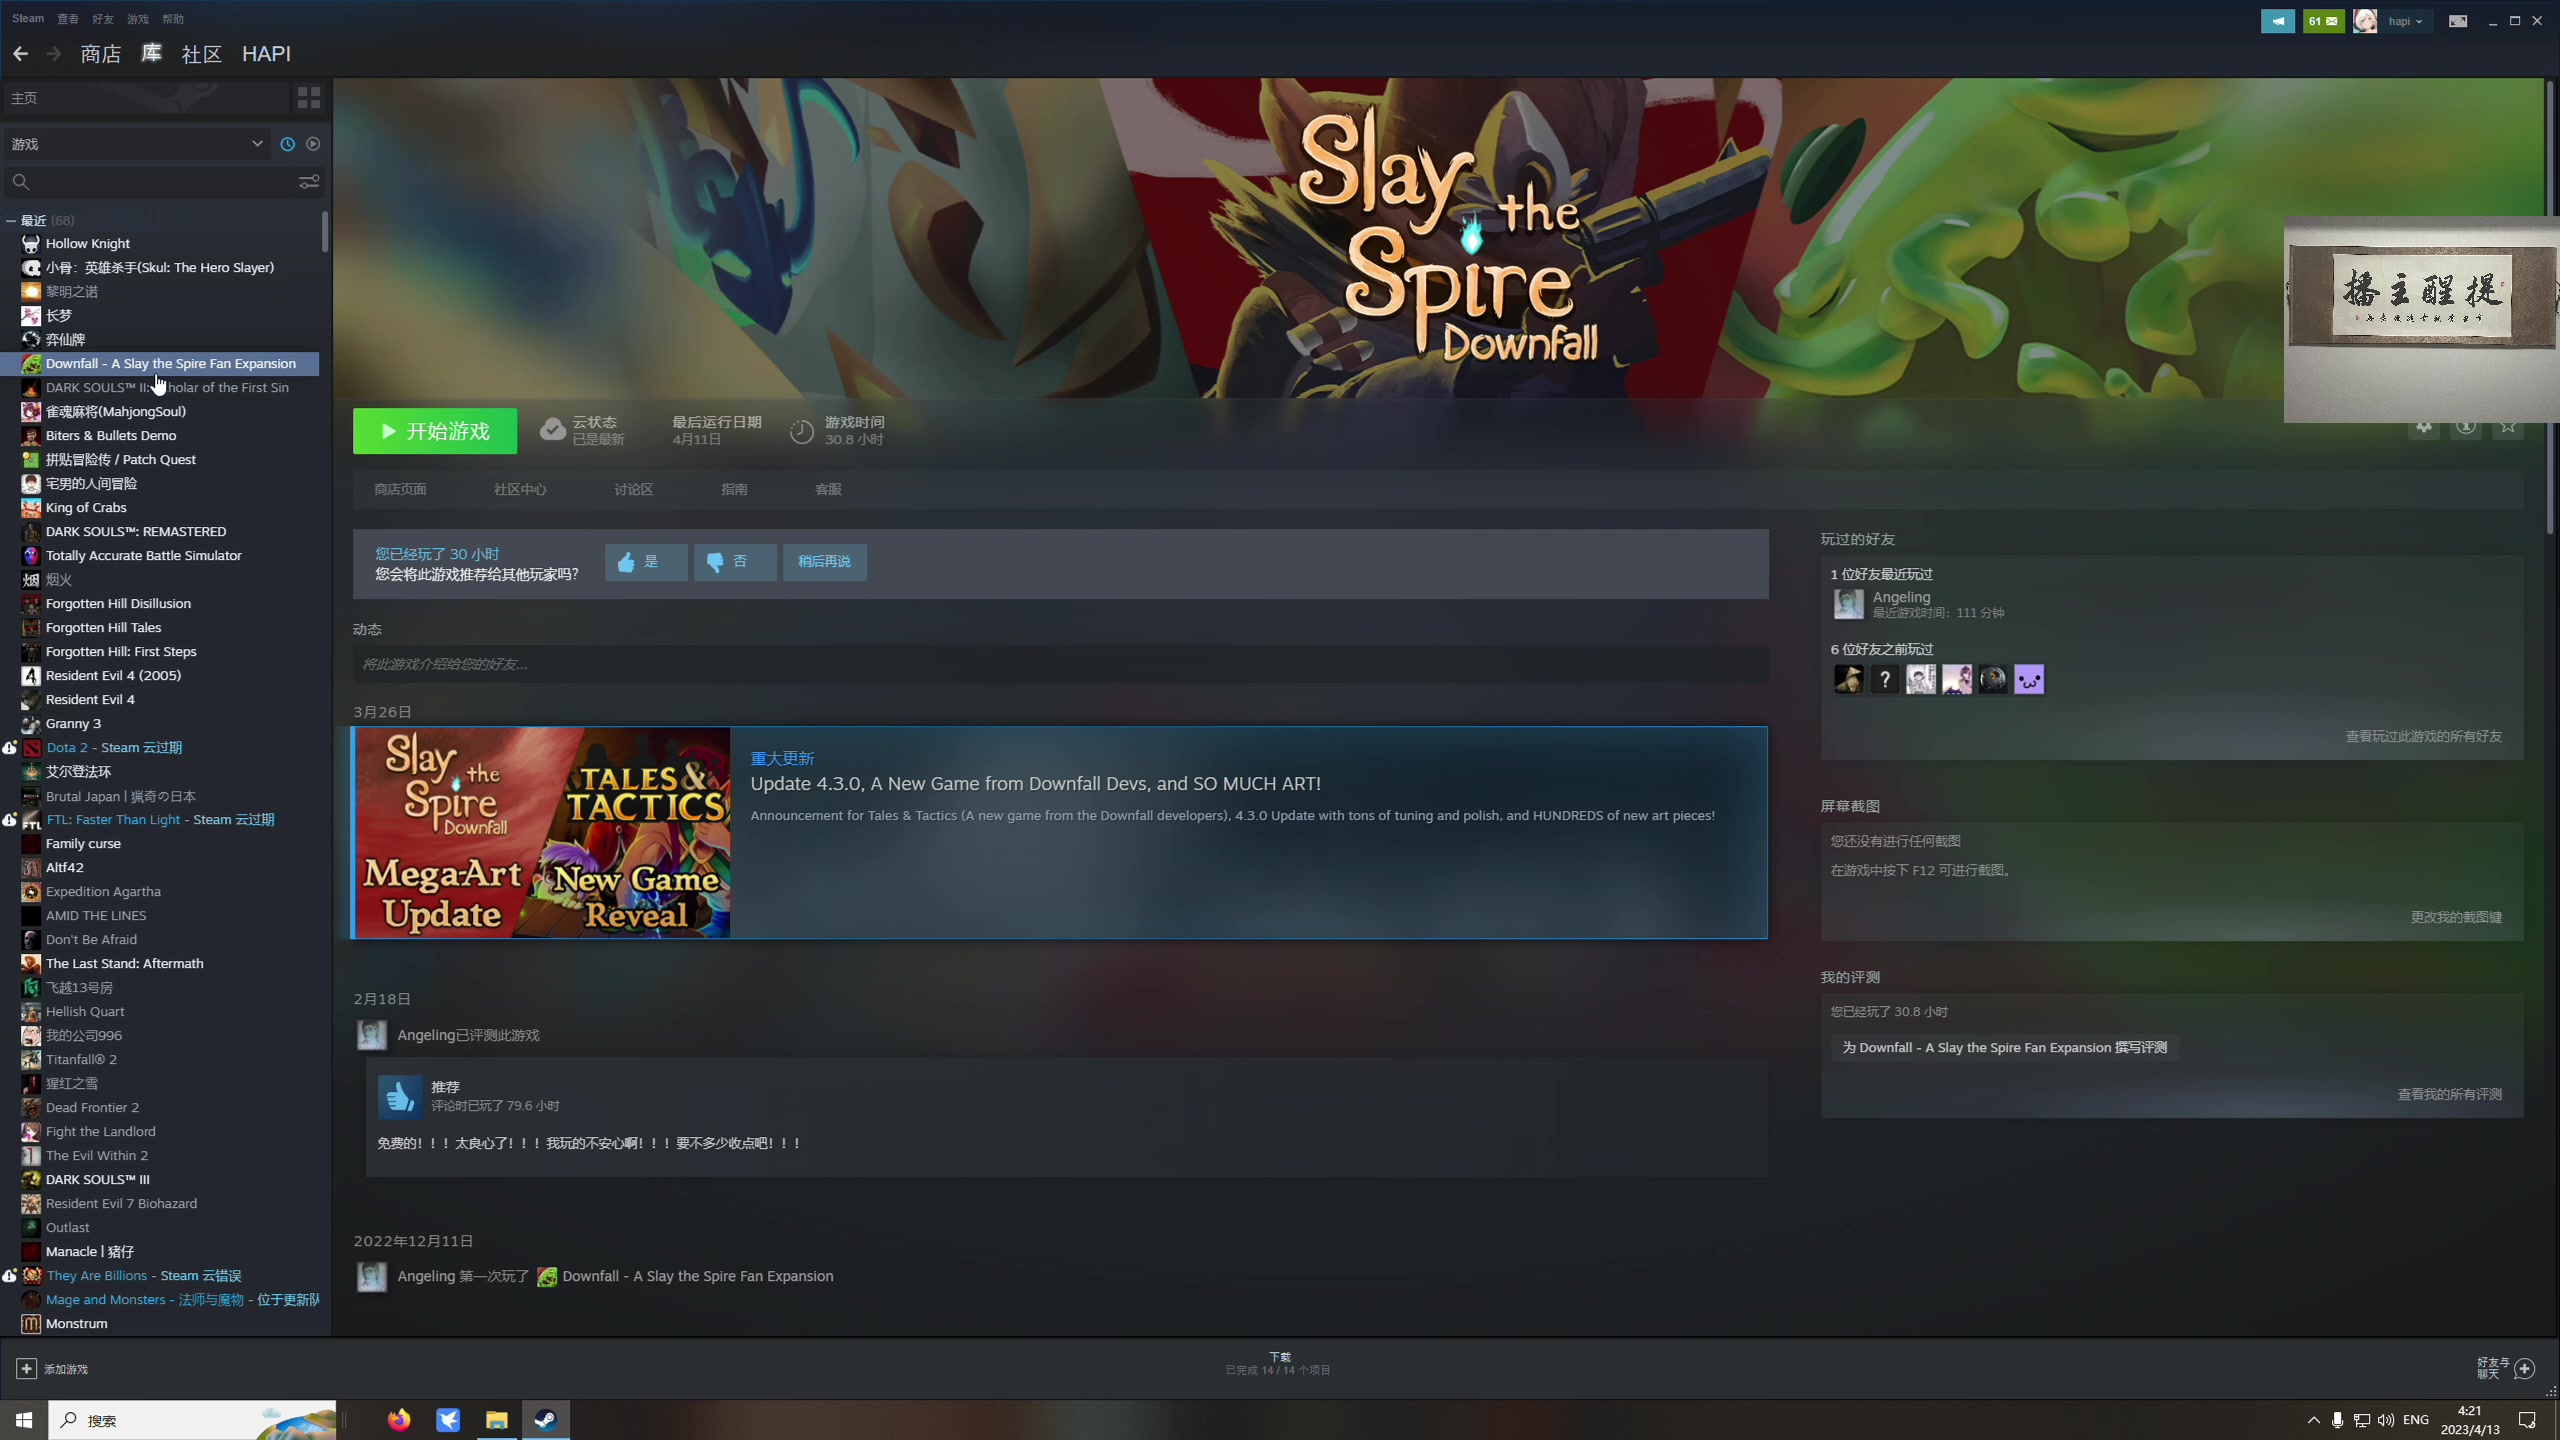Open the 好友 menu in menu bar

click(102, 19)
